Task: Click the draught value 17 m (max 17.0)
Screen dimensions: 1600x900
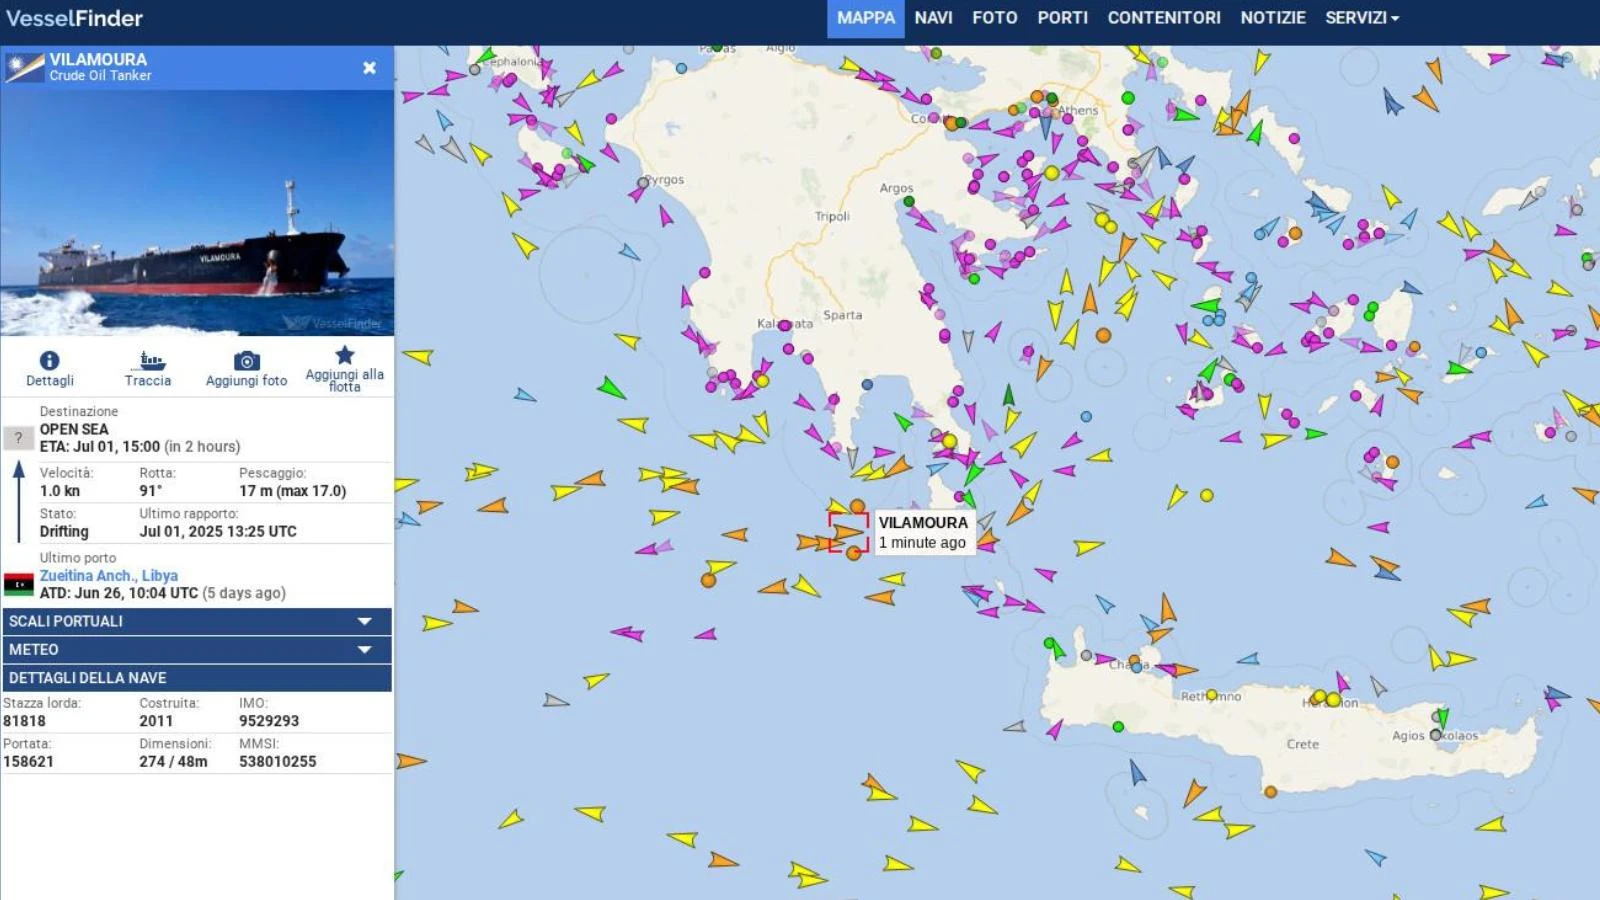Action: (x=292, y=491)
